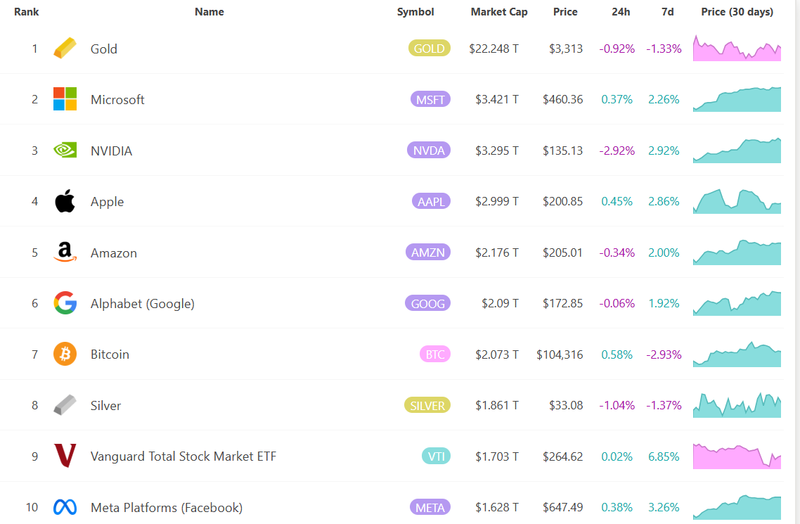Image resolution: width=800 pixels, height=524 pixels.
Task: Open the Gold asset link
Action: 104,49
